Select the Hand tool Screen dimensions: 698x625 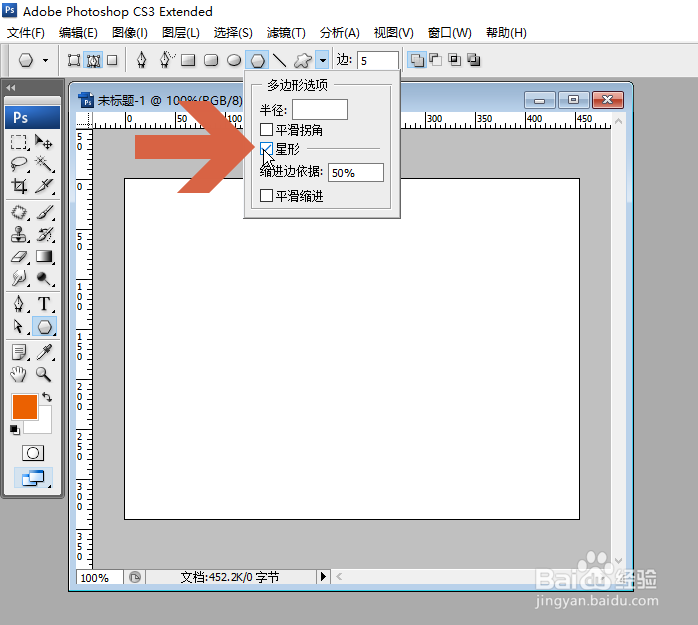pyautogui.click(x=19, y=374)
